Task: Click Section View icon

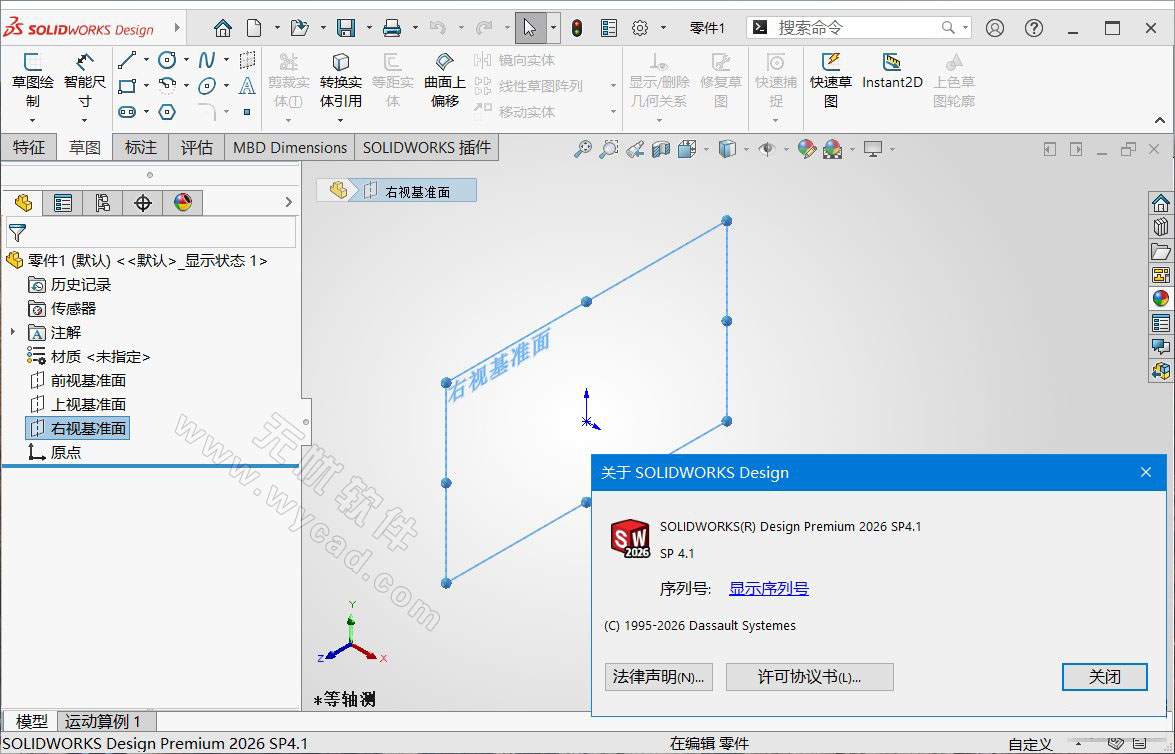Action: [661, 149]
